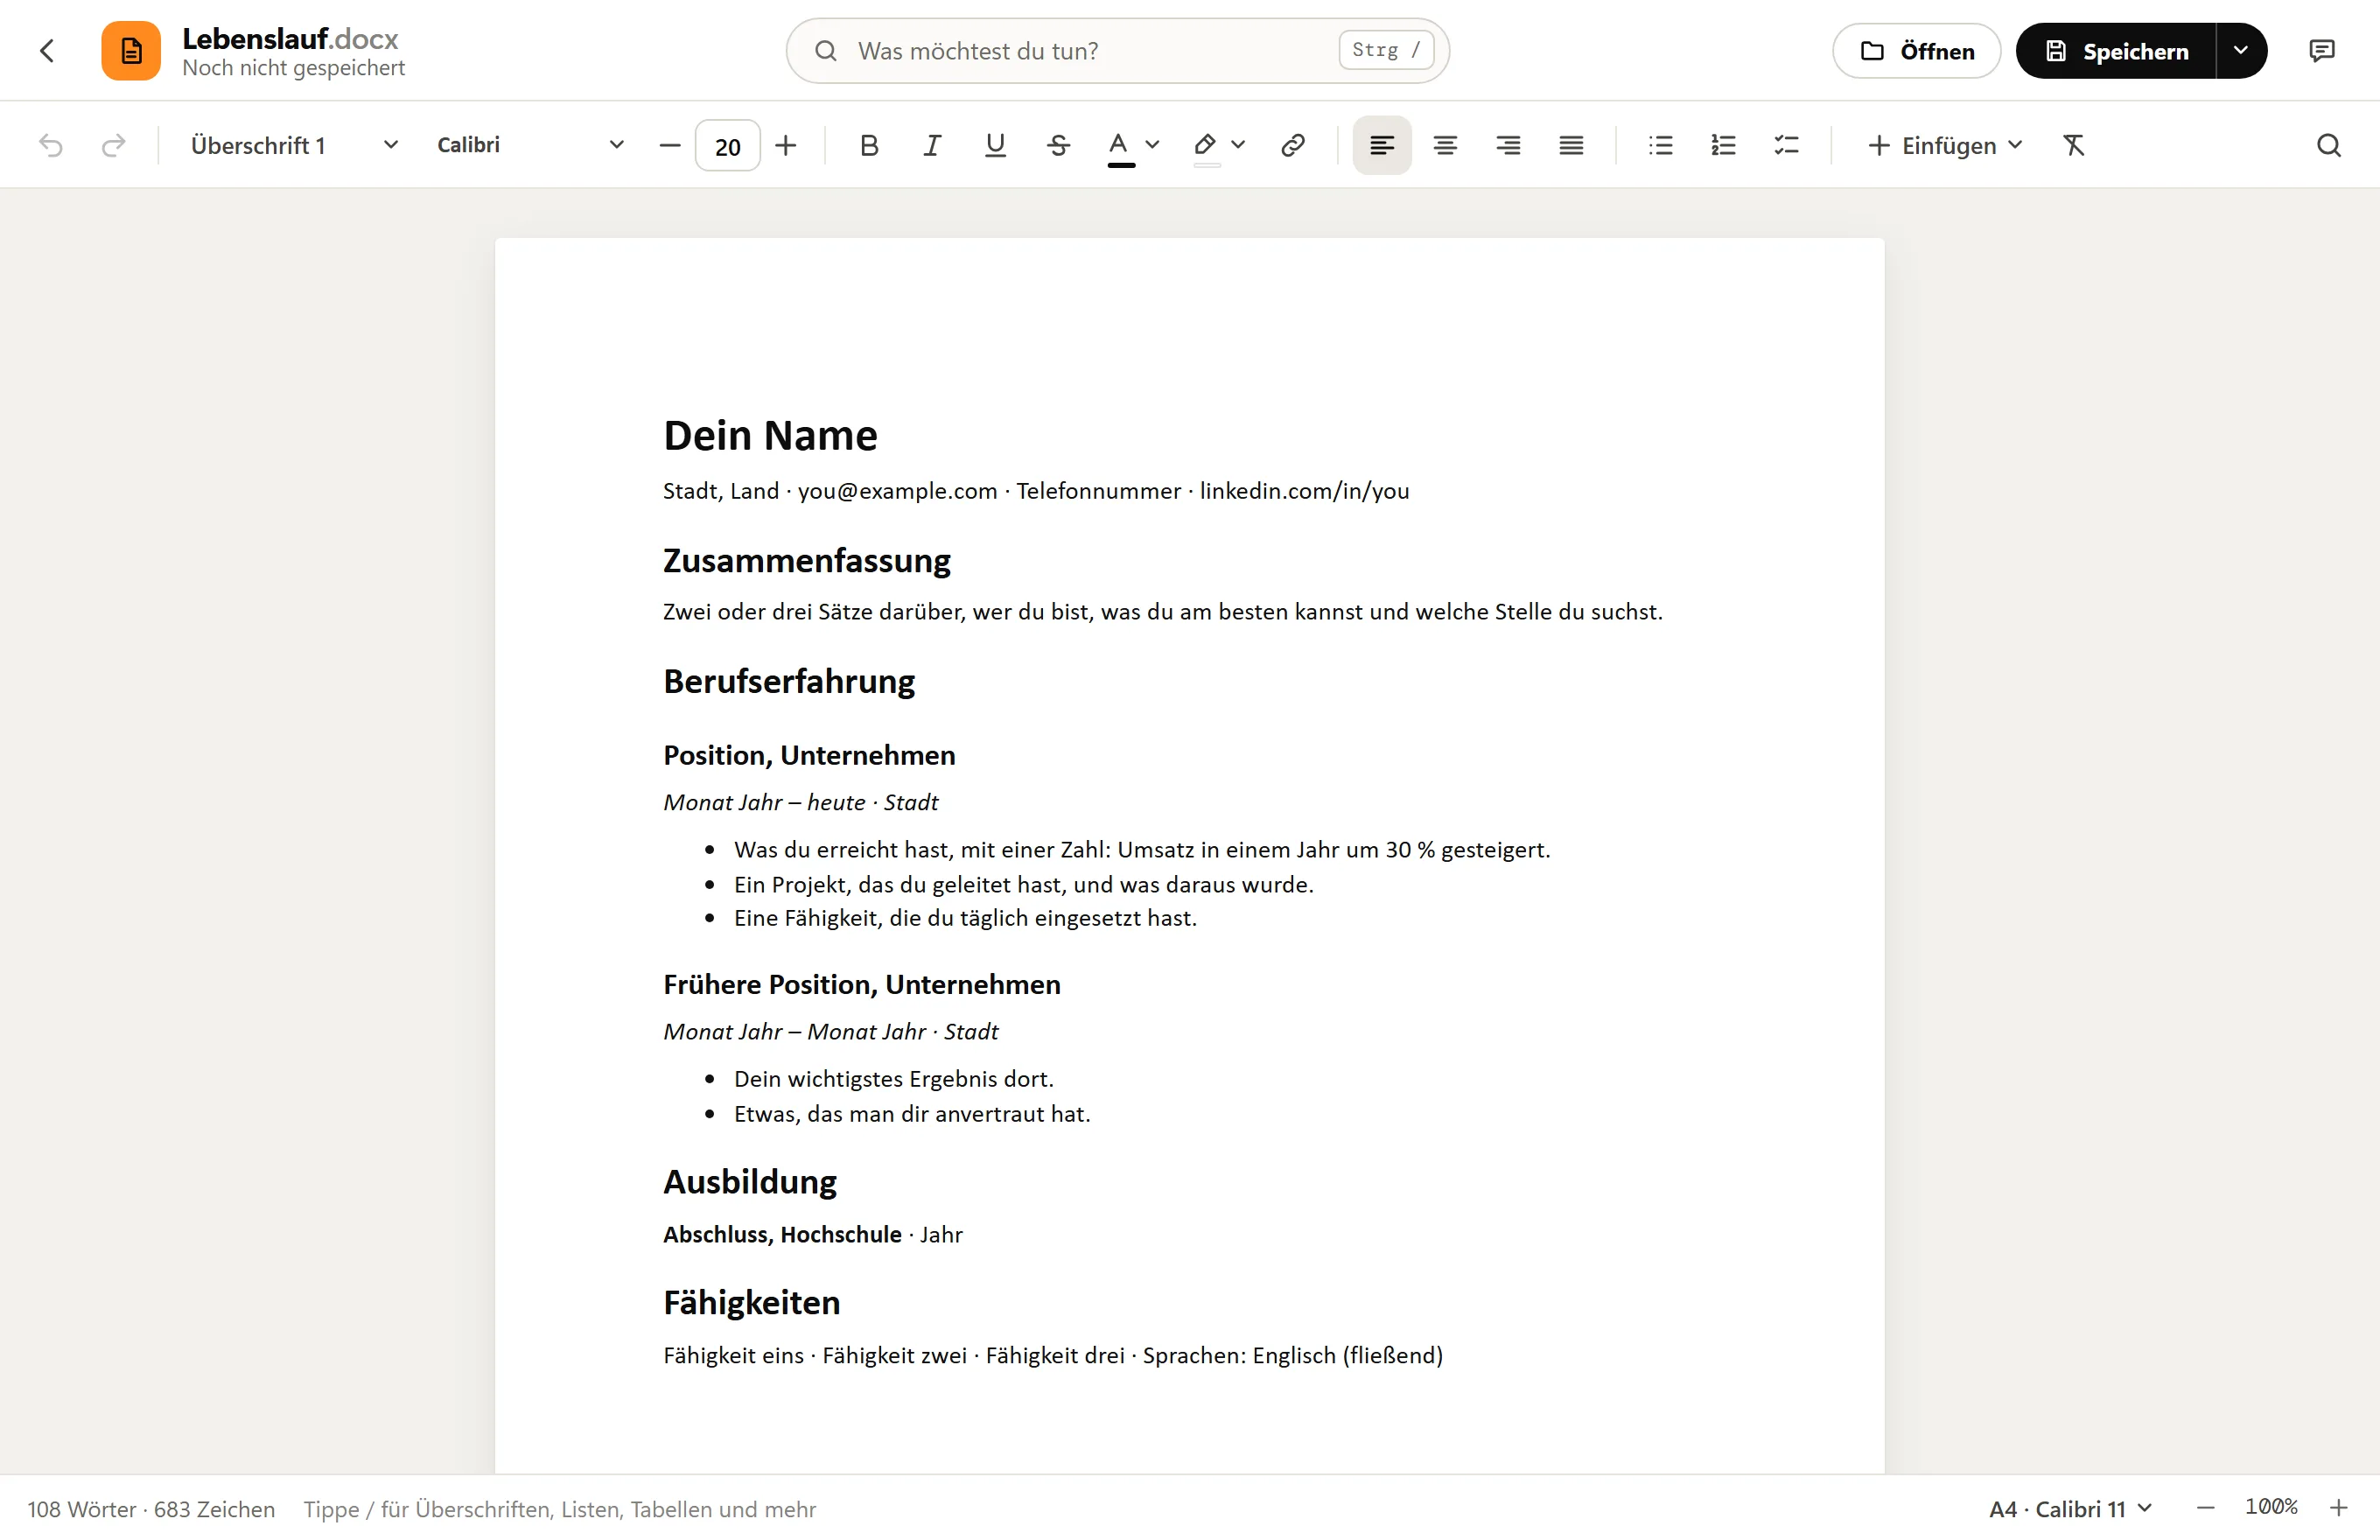Open the highlight color dropdown arrow

coord(1238,145)
